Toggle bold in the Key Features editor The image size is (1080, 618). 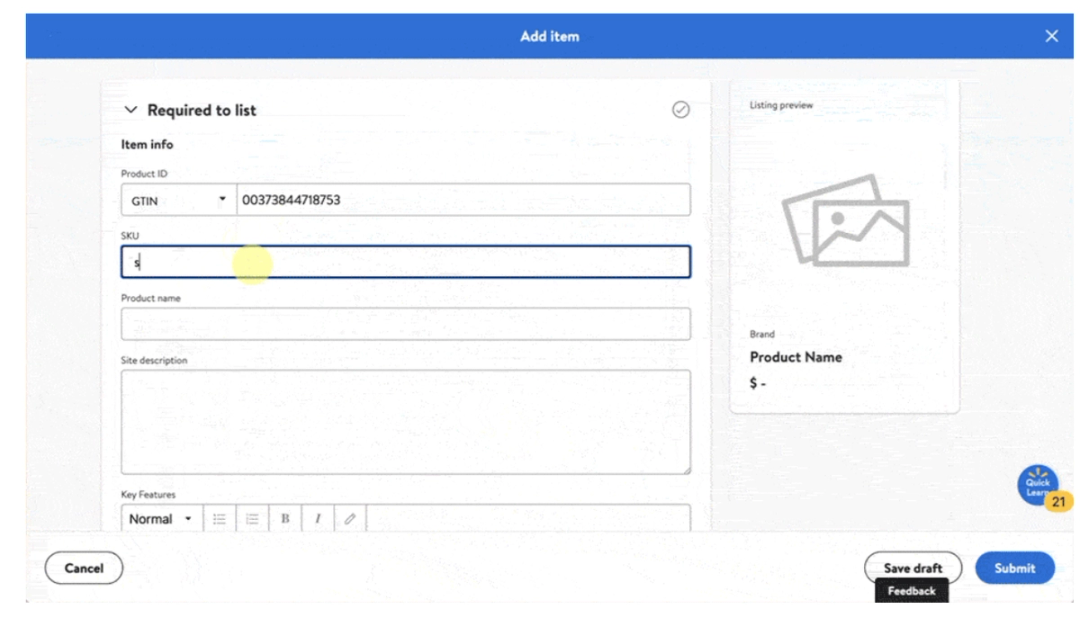[x=285, y=518]
